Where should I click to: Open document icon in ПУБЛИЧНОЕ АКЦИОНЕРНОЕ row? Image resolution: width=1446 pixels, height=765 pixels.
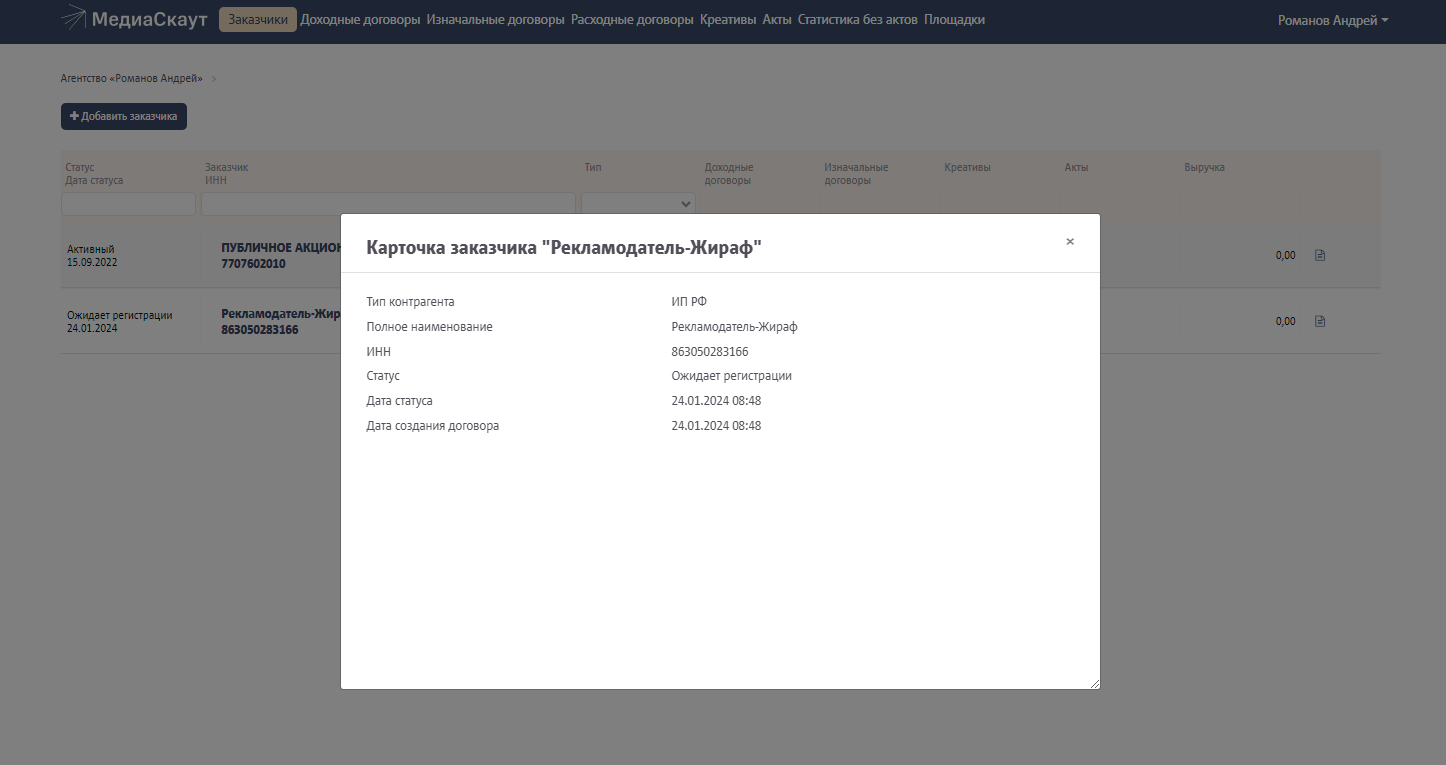[x=1320, y=255]
